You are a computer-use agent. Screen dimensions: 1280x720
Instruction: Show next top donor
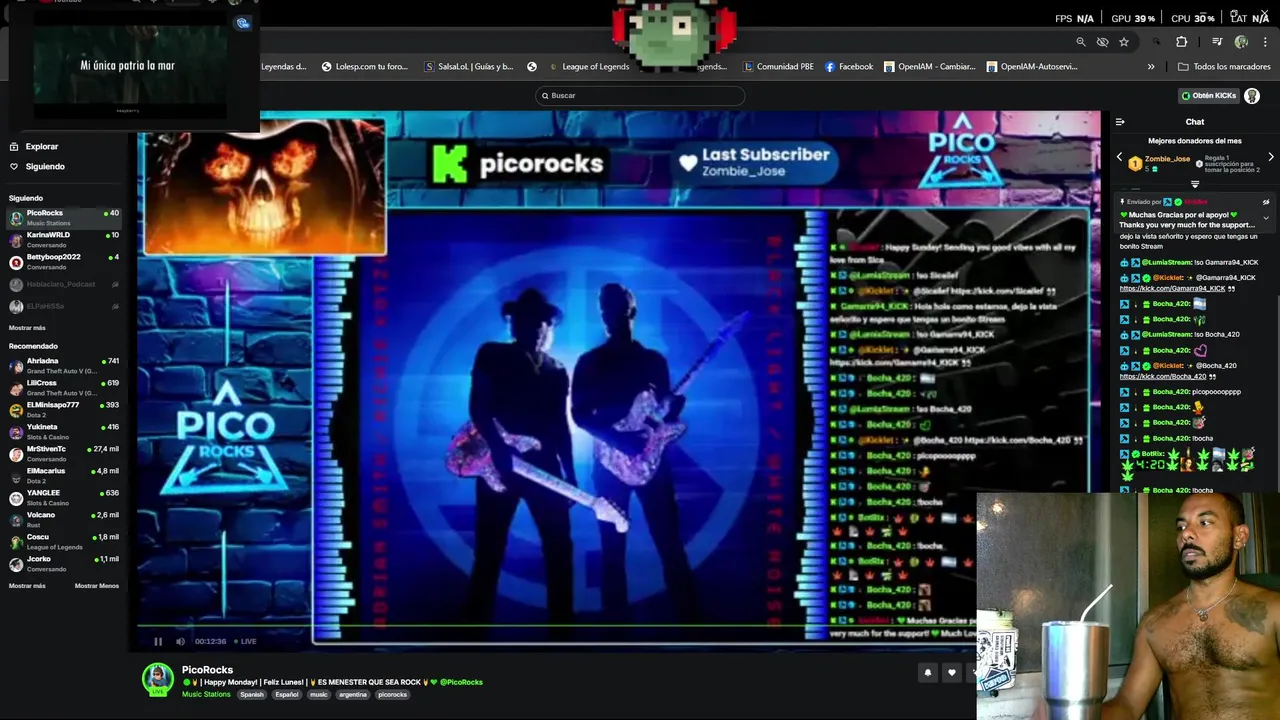click(1271, 157)
